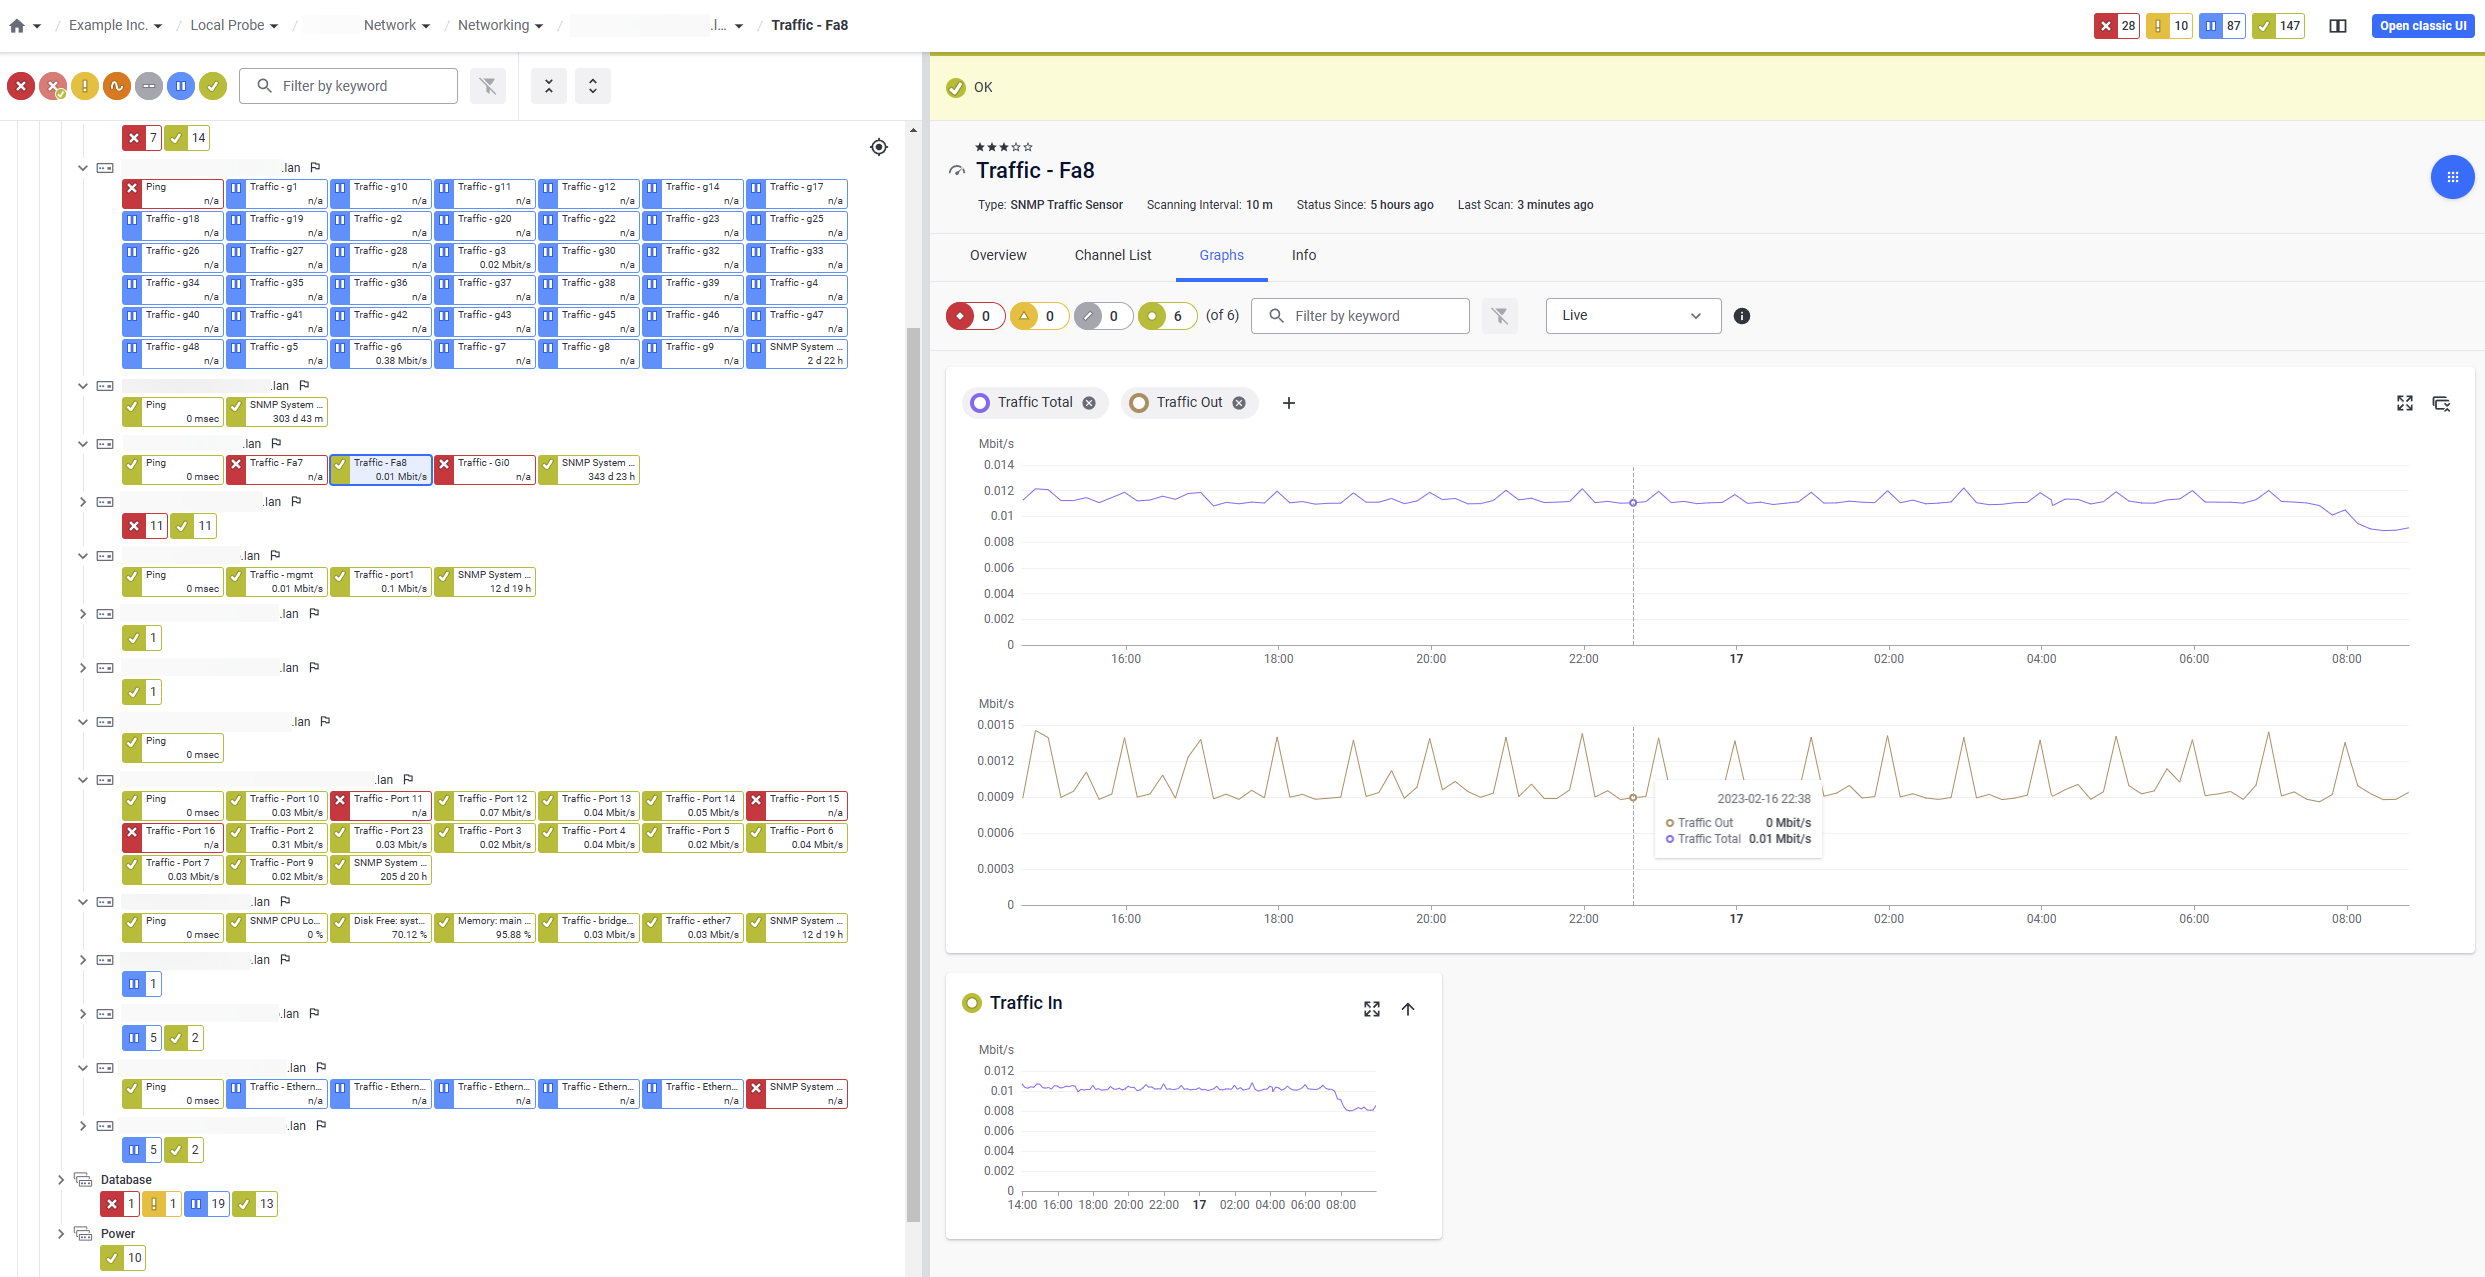Click the info icon next to Live dropdown
This screenshot has height=1277, width=2485.
tap(1742, 316)
